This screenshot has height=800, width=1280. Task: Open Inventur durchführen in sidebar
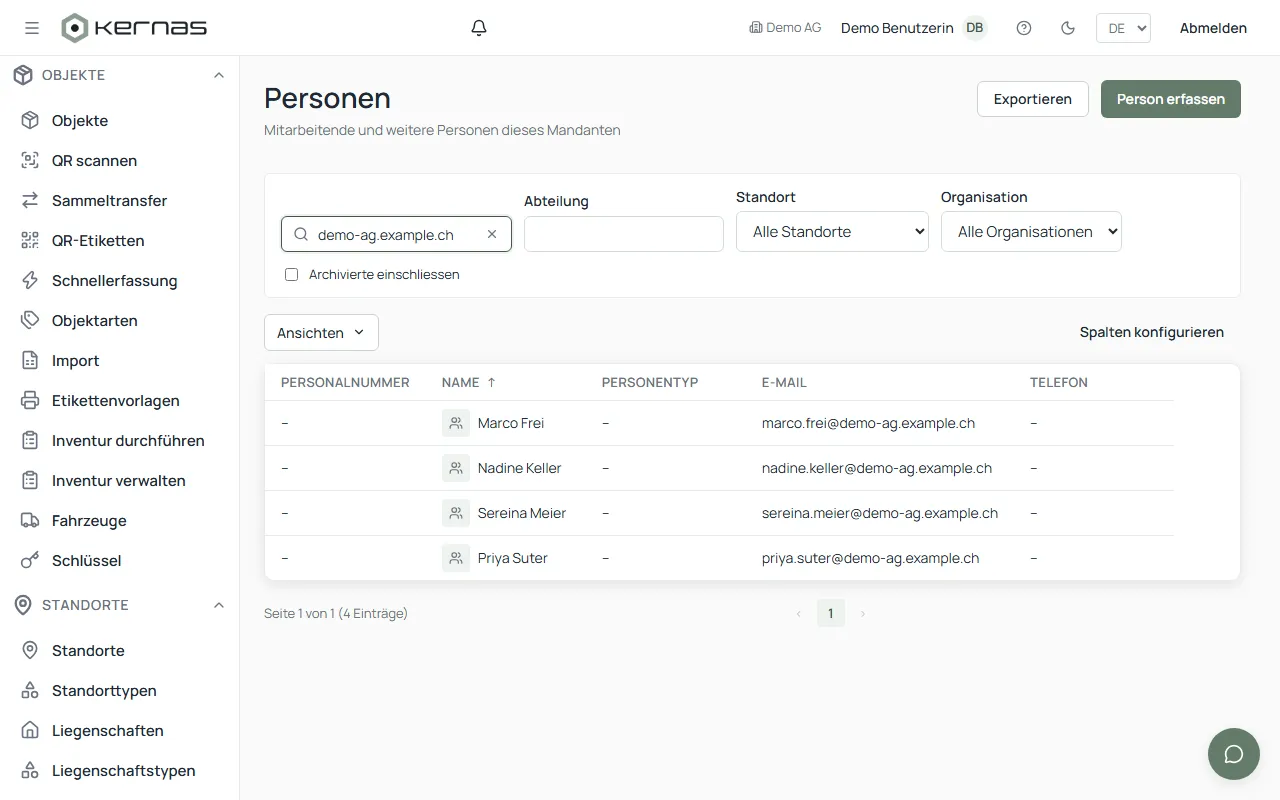128,440
